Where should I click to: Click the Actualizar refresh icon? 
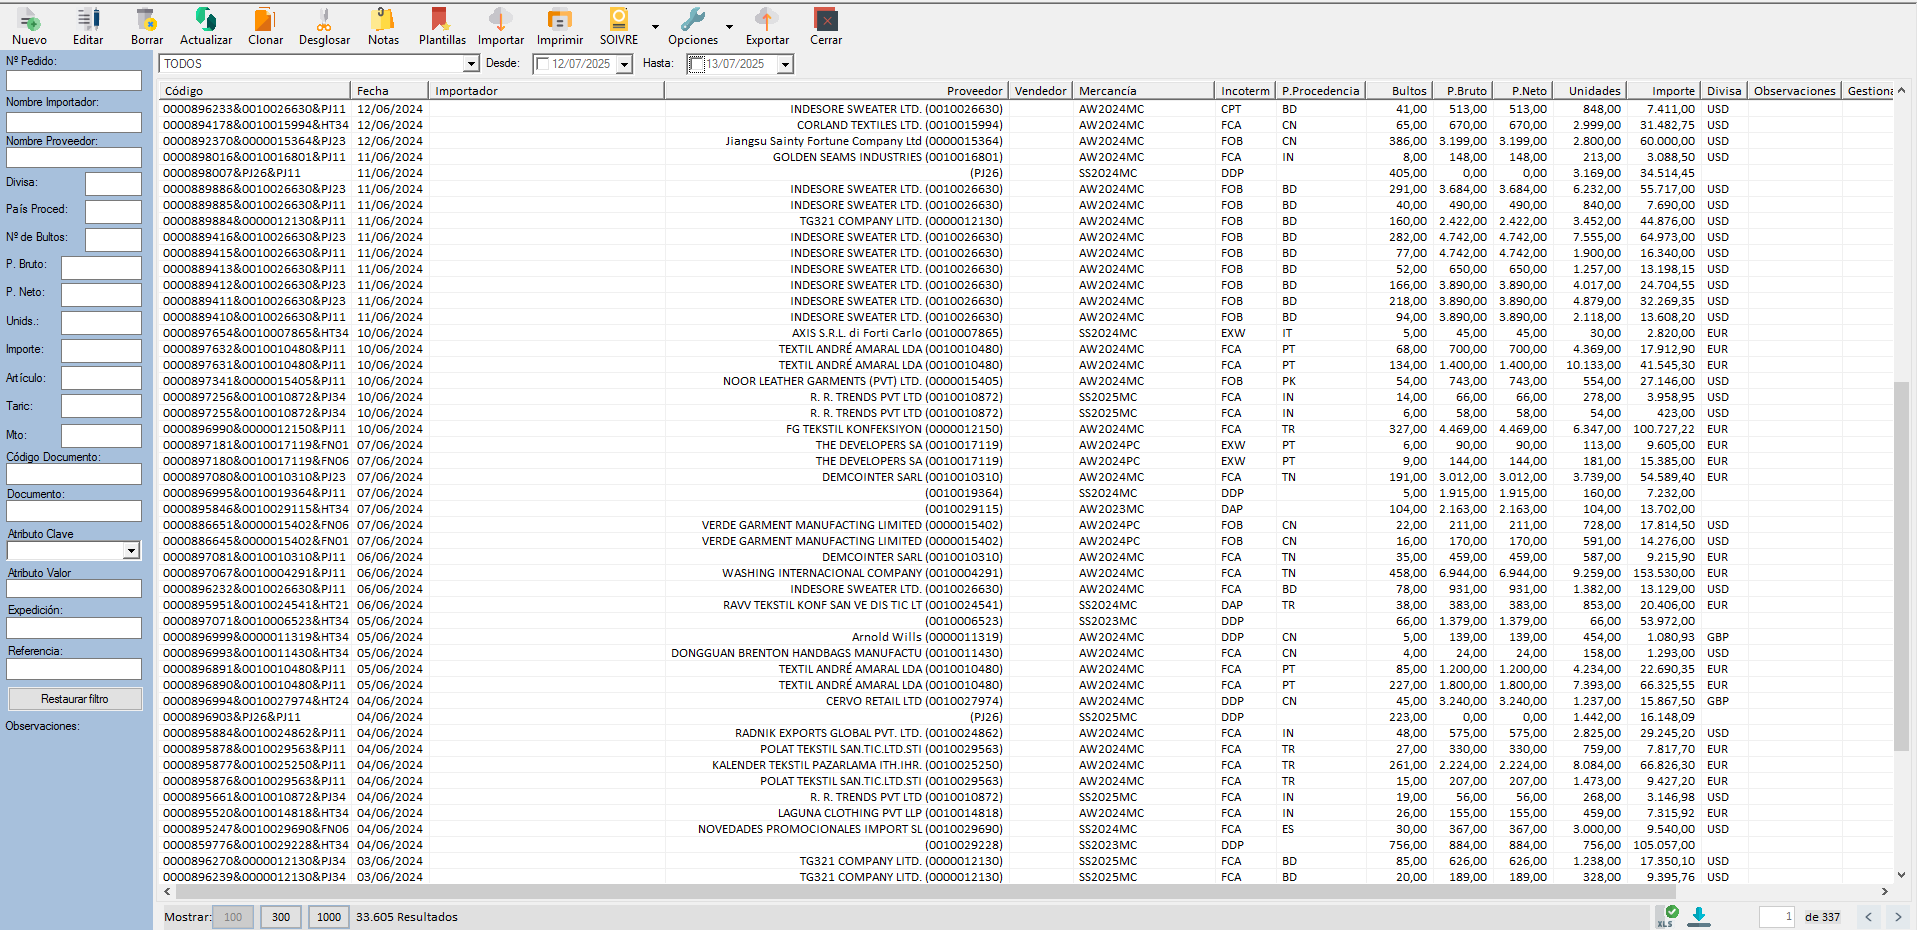tap(206, 21)
